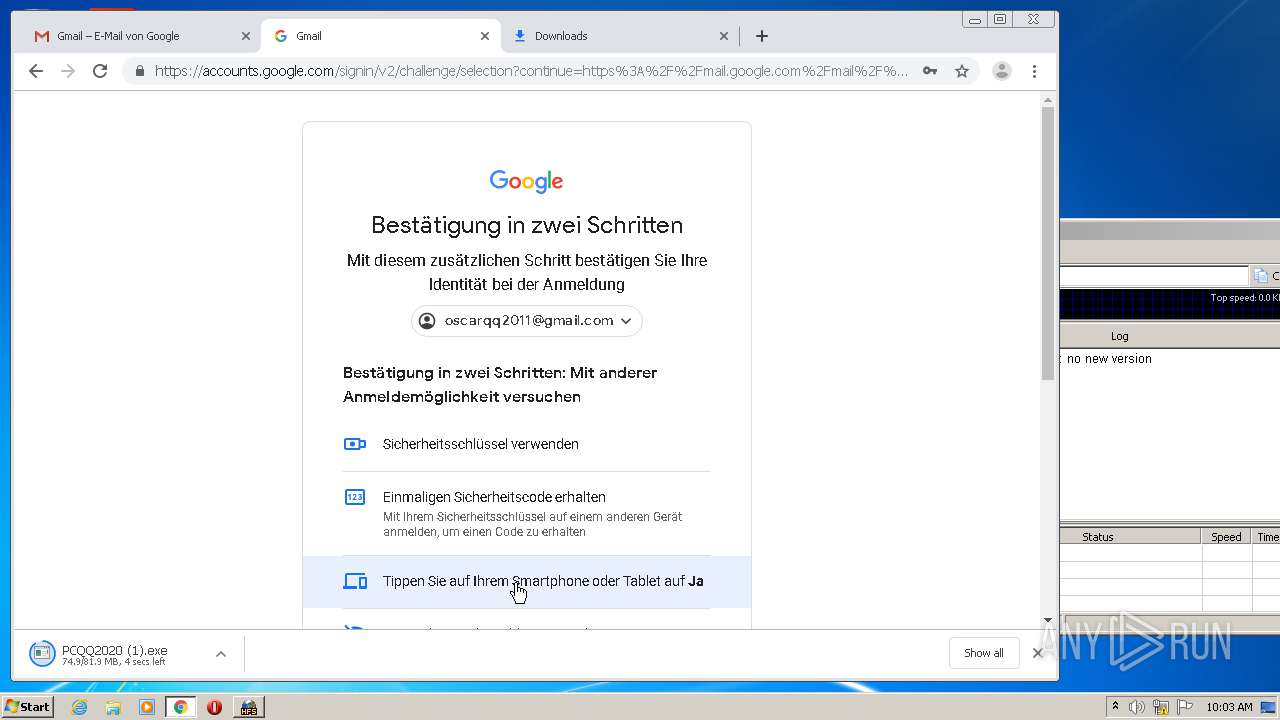Close the Downloads tab
1280x720 pixels.
724,36
